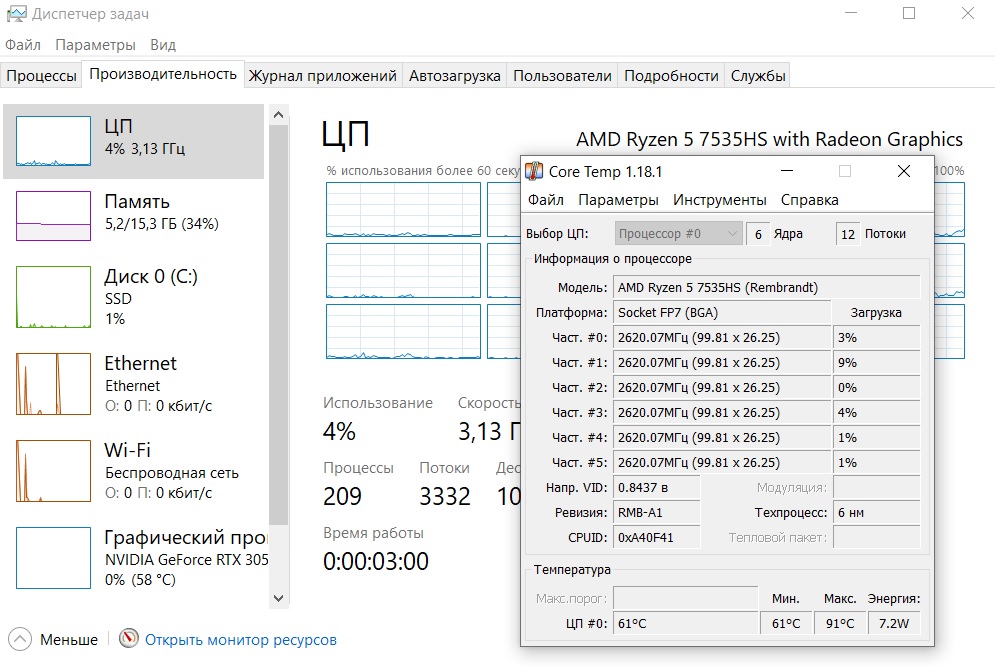Click the Потоки count field showing 12

[x=848, y=234]
